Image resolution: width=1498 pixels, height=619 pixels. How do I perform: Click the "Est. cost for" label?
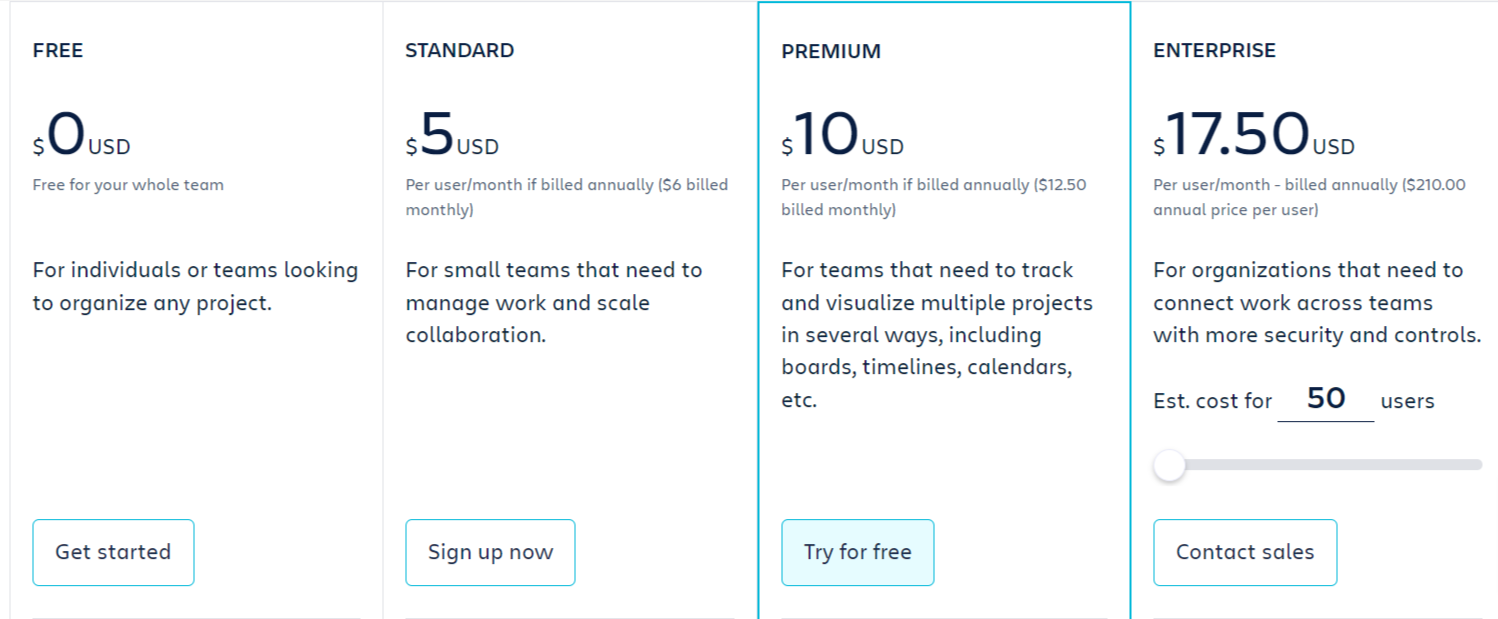[1212, 399]
